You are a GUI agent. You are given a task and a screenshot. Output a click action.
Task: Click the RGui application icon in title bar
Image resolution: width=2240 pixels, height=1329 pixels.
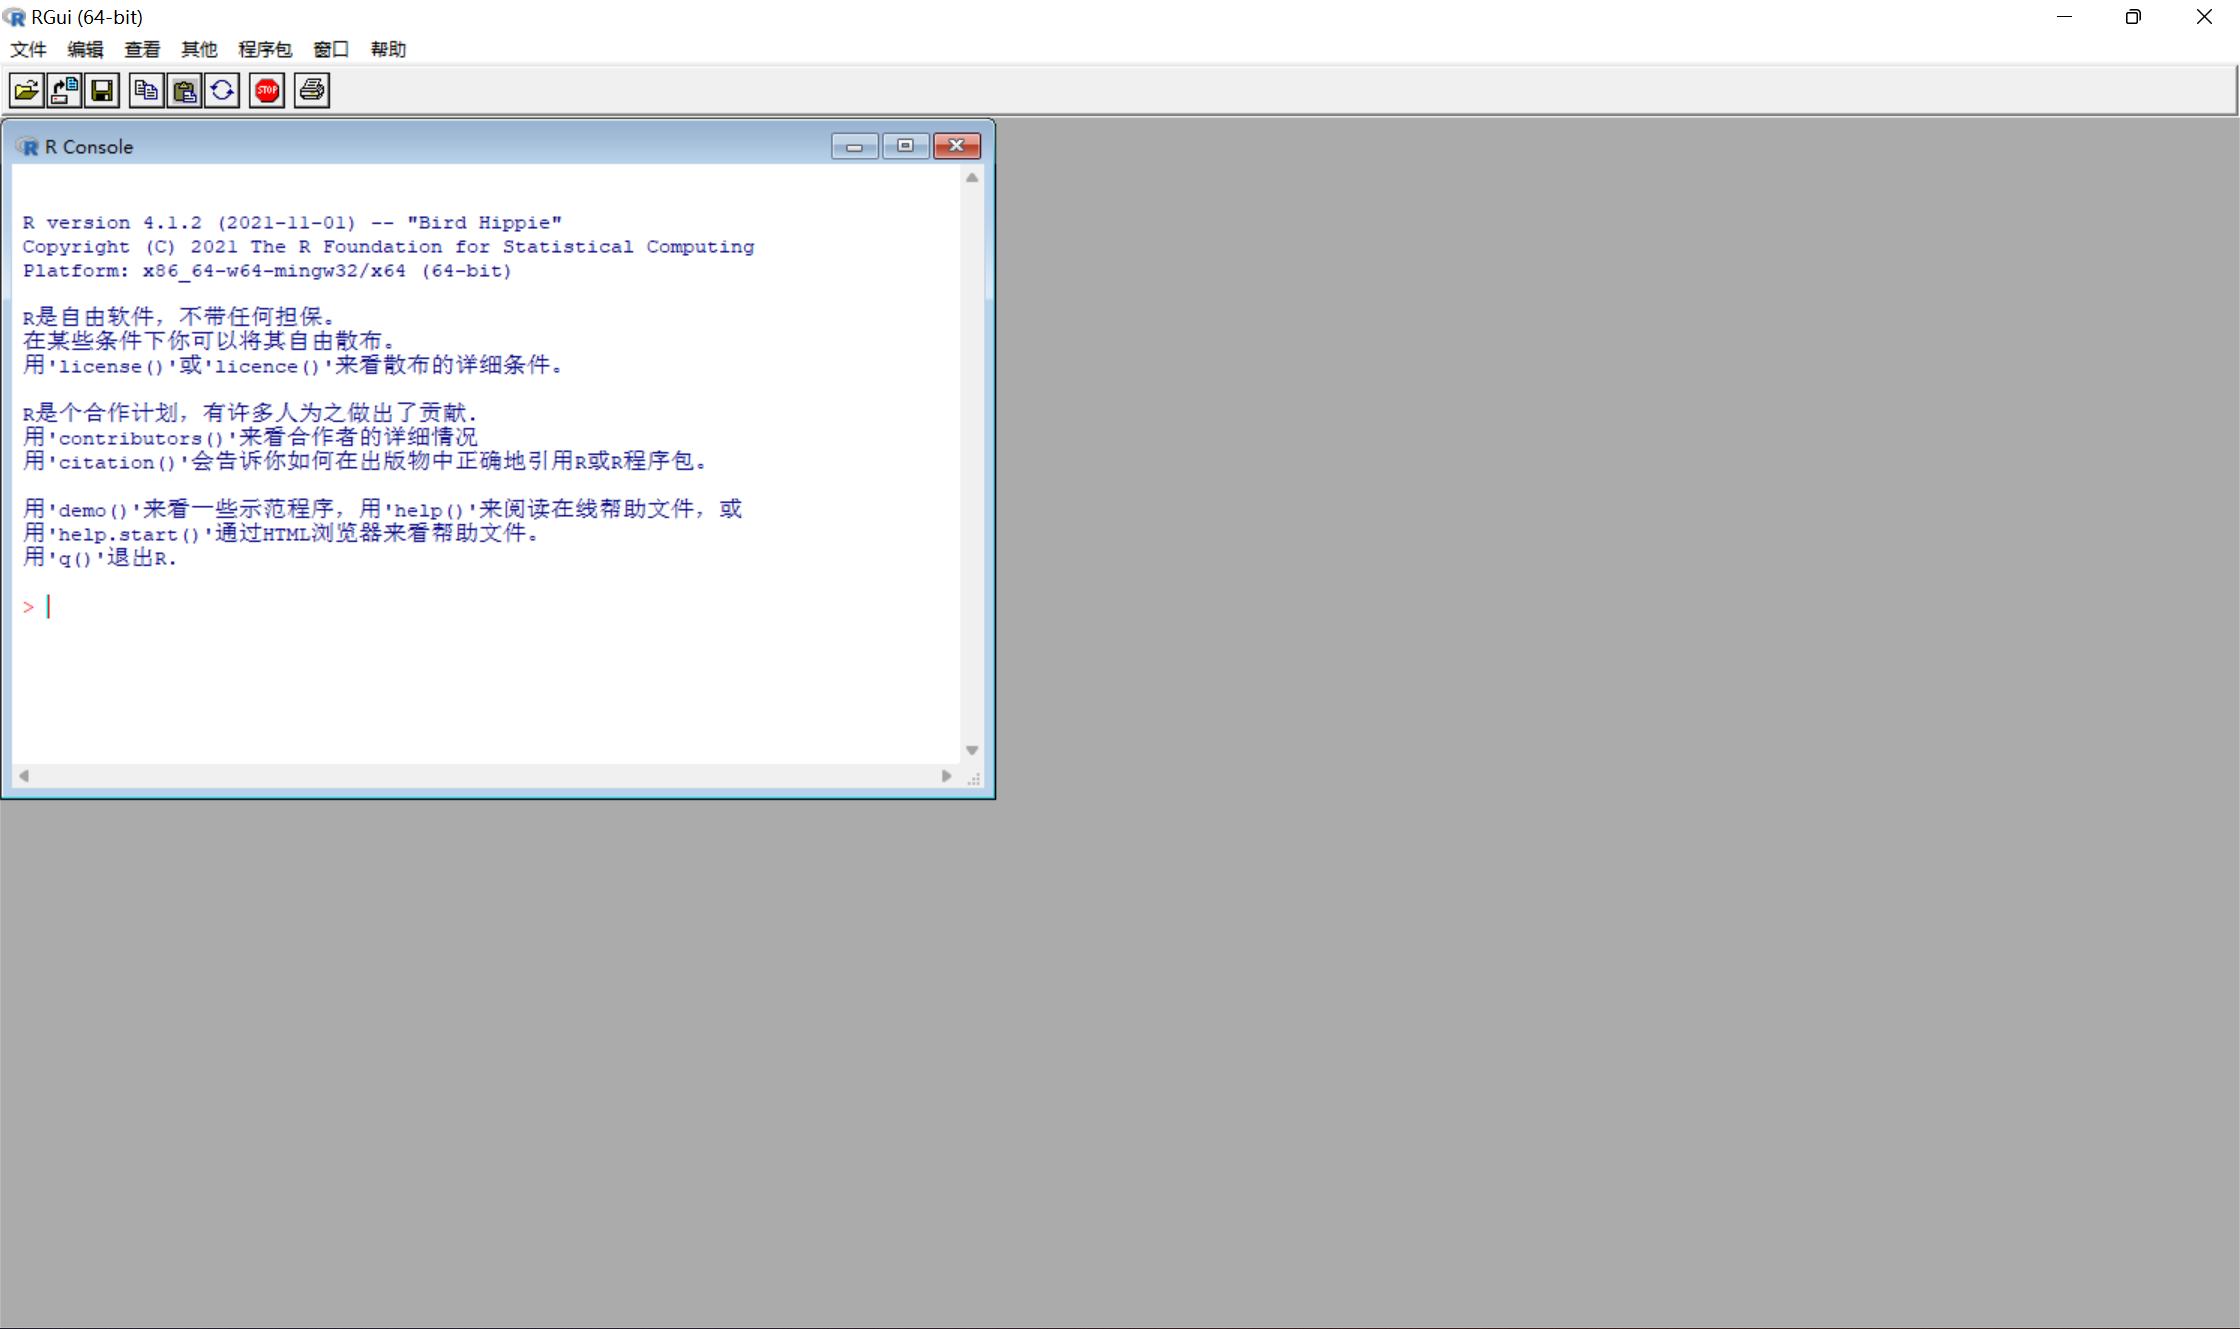pos(14,17)
